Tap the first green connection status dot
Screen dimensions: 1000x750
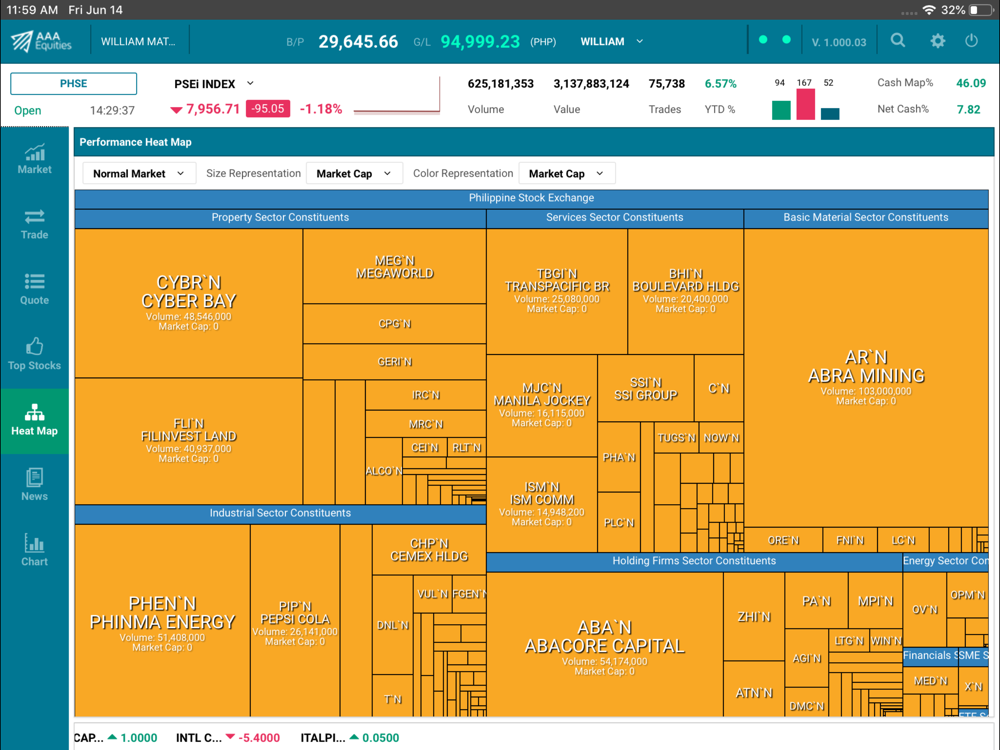pos(763,40)
